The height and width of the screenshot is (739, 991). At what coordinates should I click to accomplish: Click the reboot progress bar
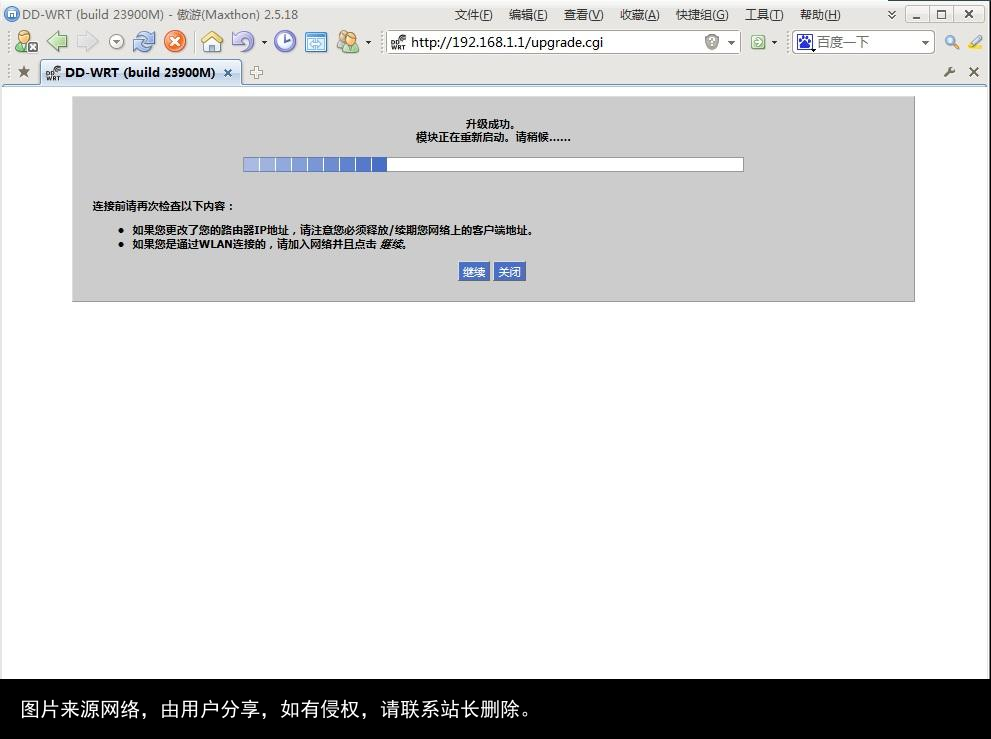pyautogui.click(x=492, y=164)
